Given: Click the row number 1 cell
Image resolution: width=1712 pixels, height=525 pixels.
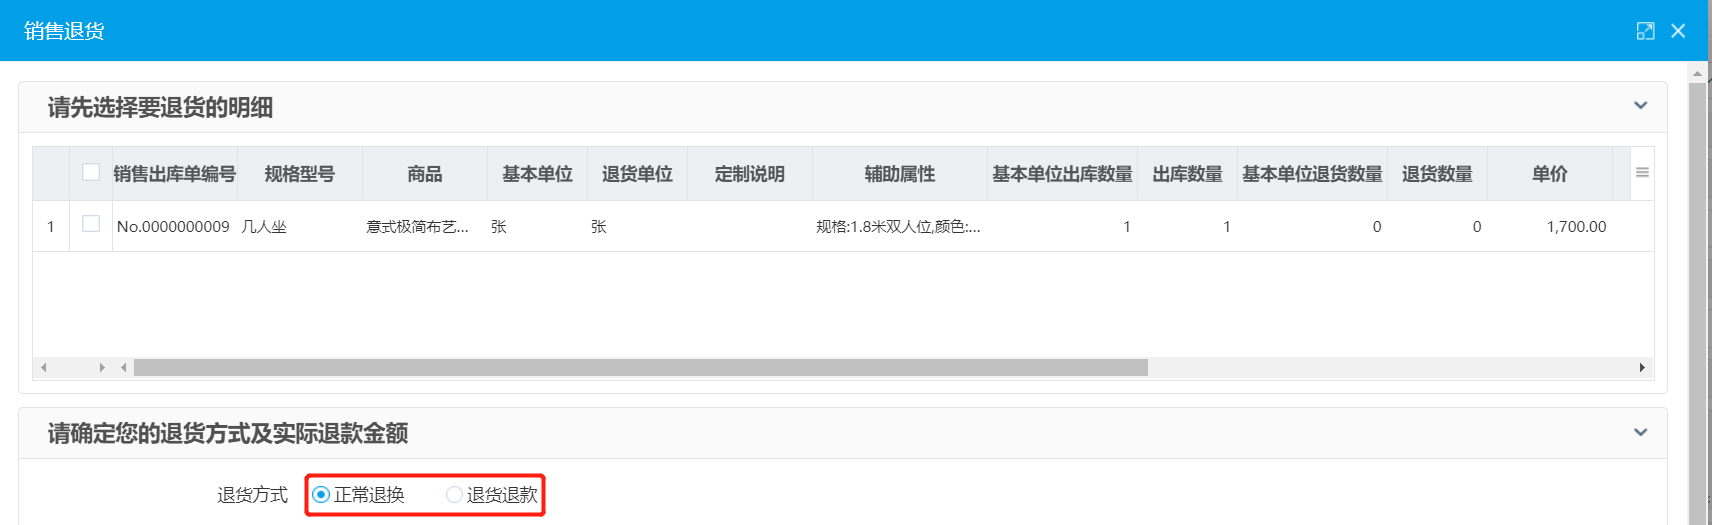Looking at the screenshot, I should (x=51, y=227).
